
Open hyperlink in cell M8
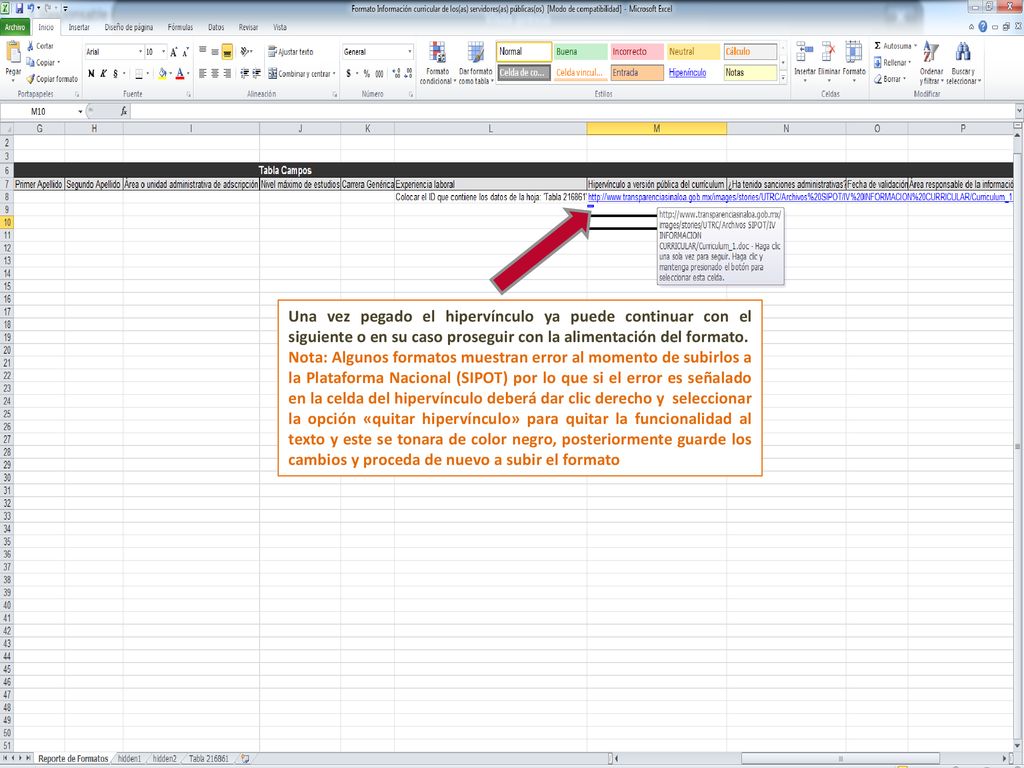pyautogui.click(x=800, y=197)
